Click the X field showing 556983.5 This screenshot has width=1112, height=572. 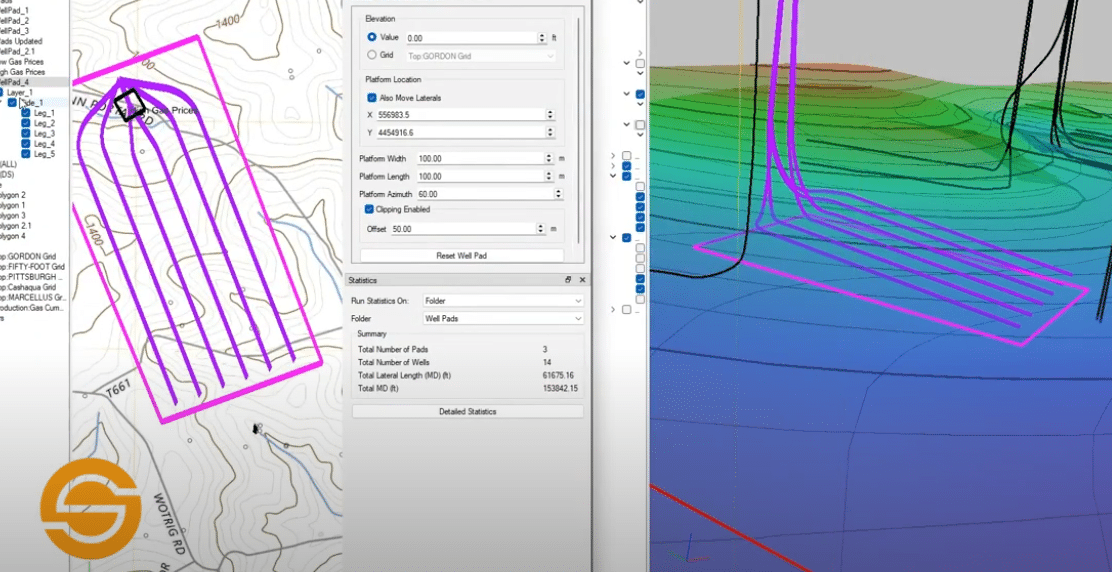click(x=460, y=115)
